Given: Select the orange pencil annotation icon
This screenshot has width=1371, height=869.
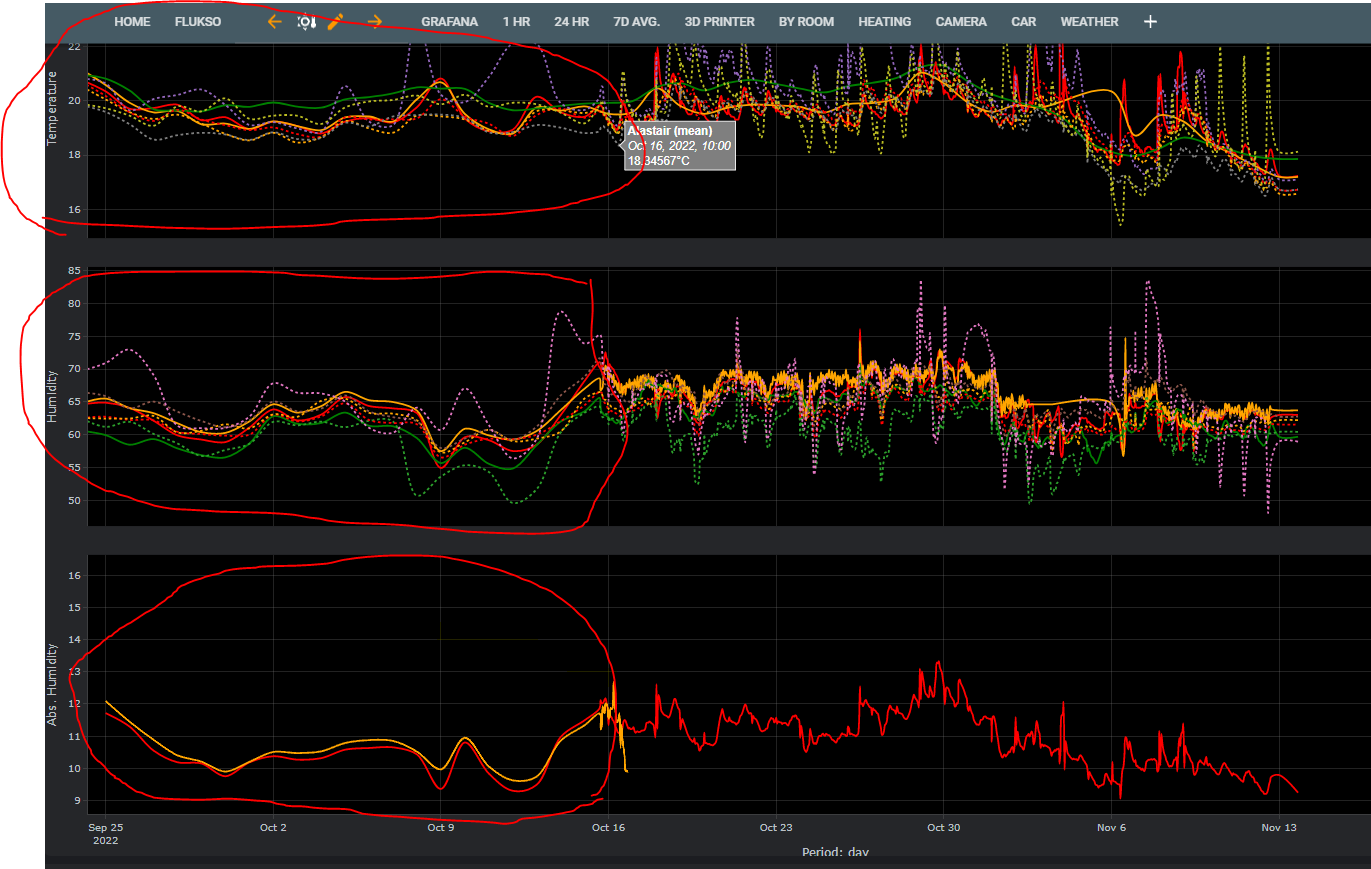Looking at the screenshot, I should pos(336,20).
